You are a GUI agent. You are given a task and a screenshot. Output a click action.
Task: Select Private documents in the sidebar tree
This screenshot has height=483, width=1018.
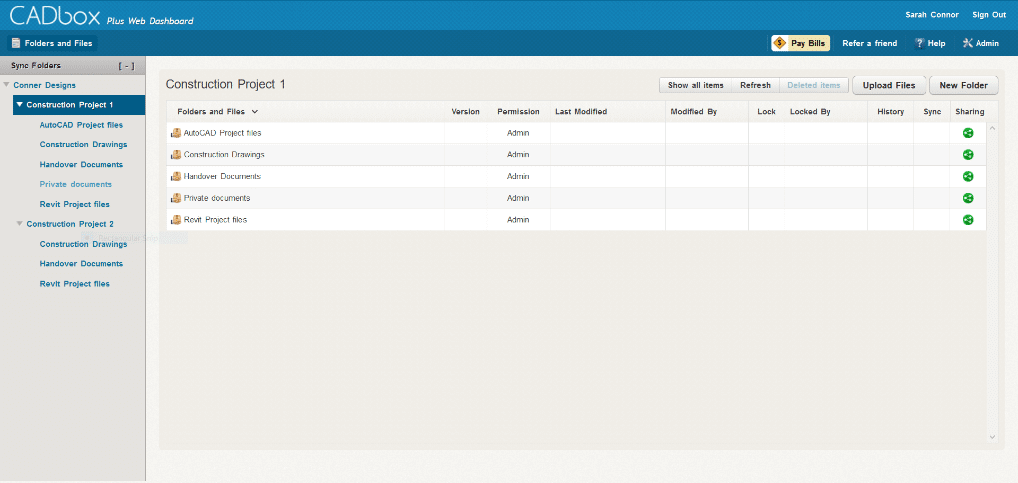click(75, 184)
